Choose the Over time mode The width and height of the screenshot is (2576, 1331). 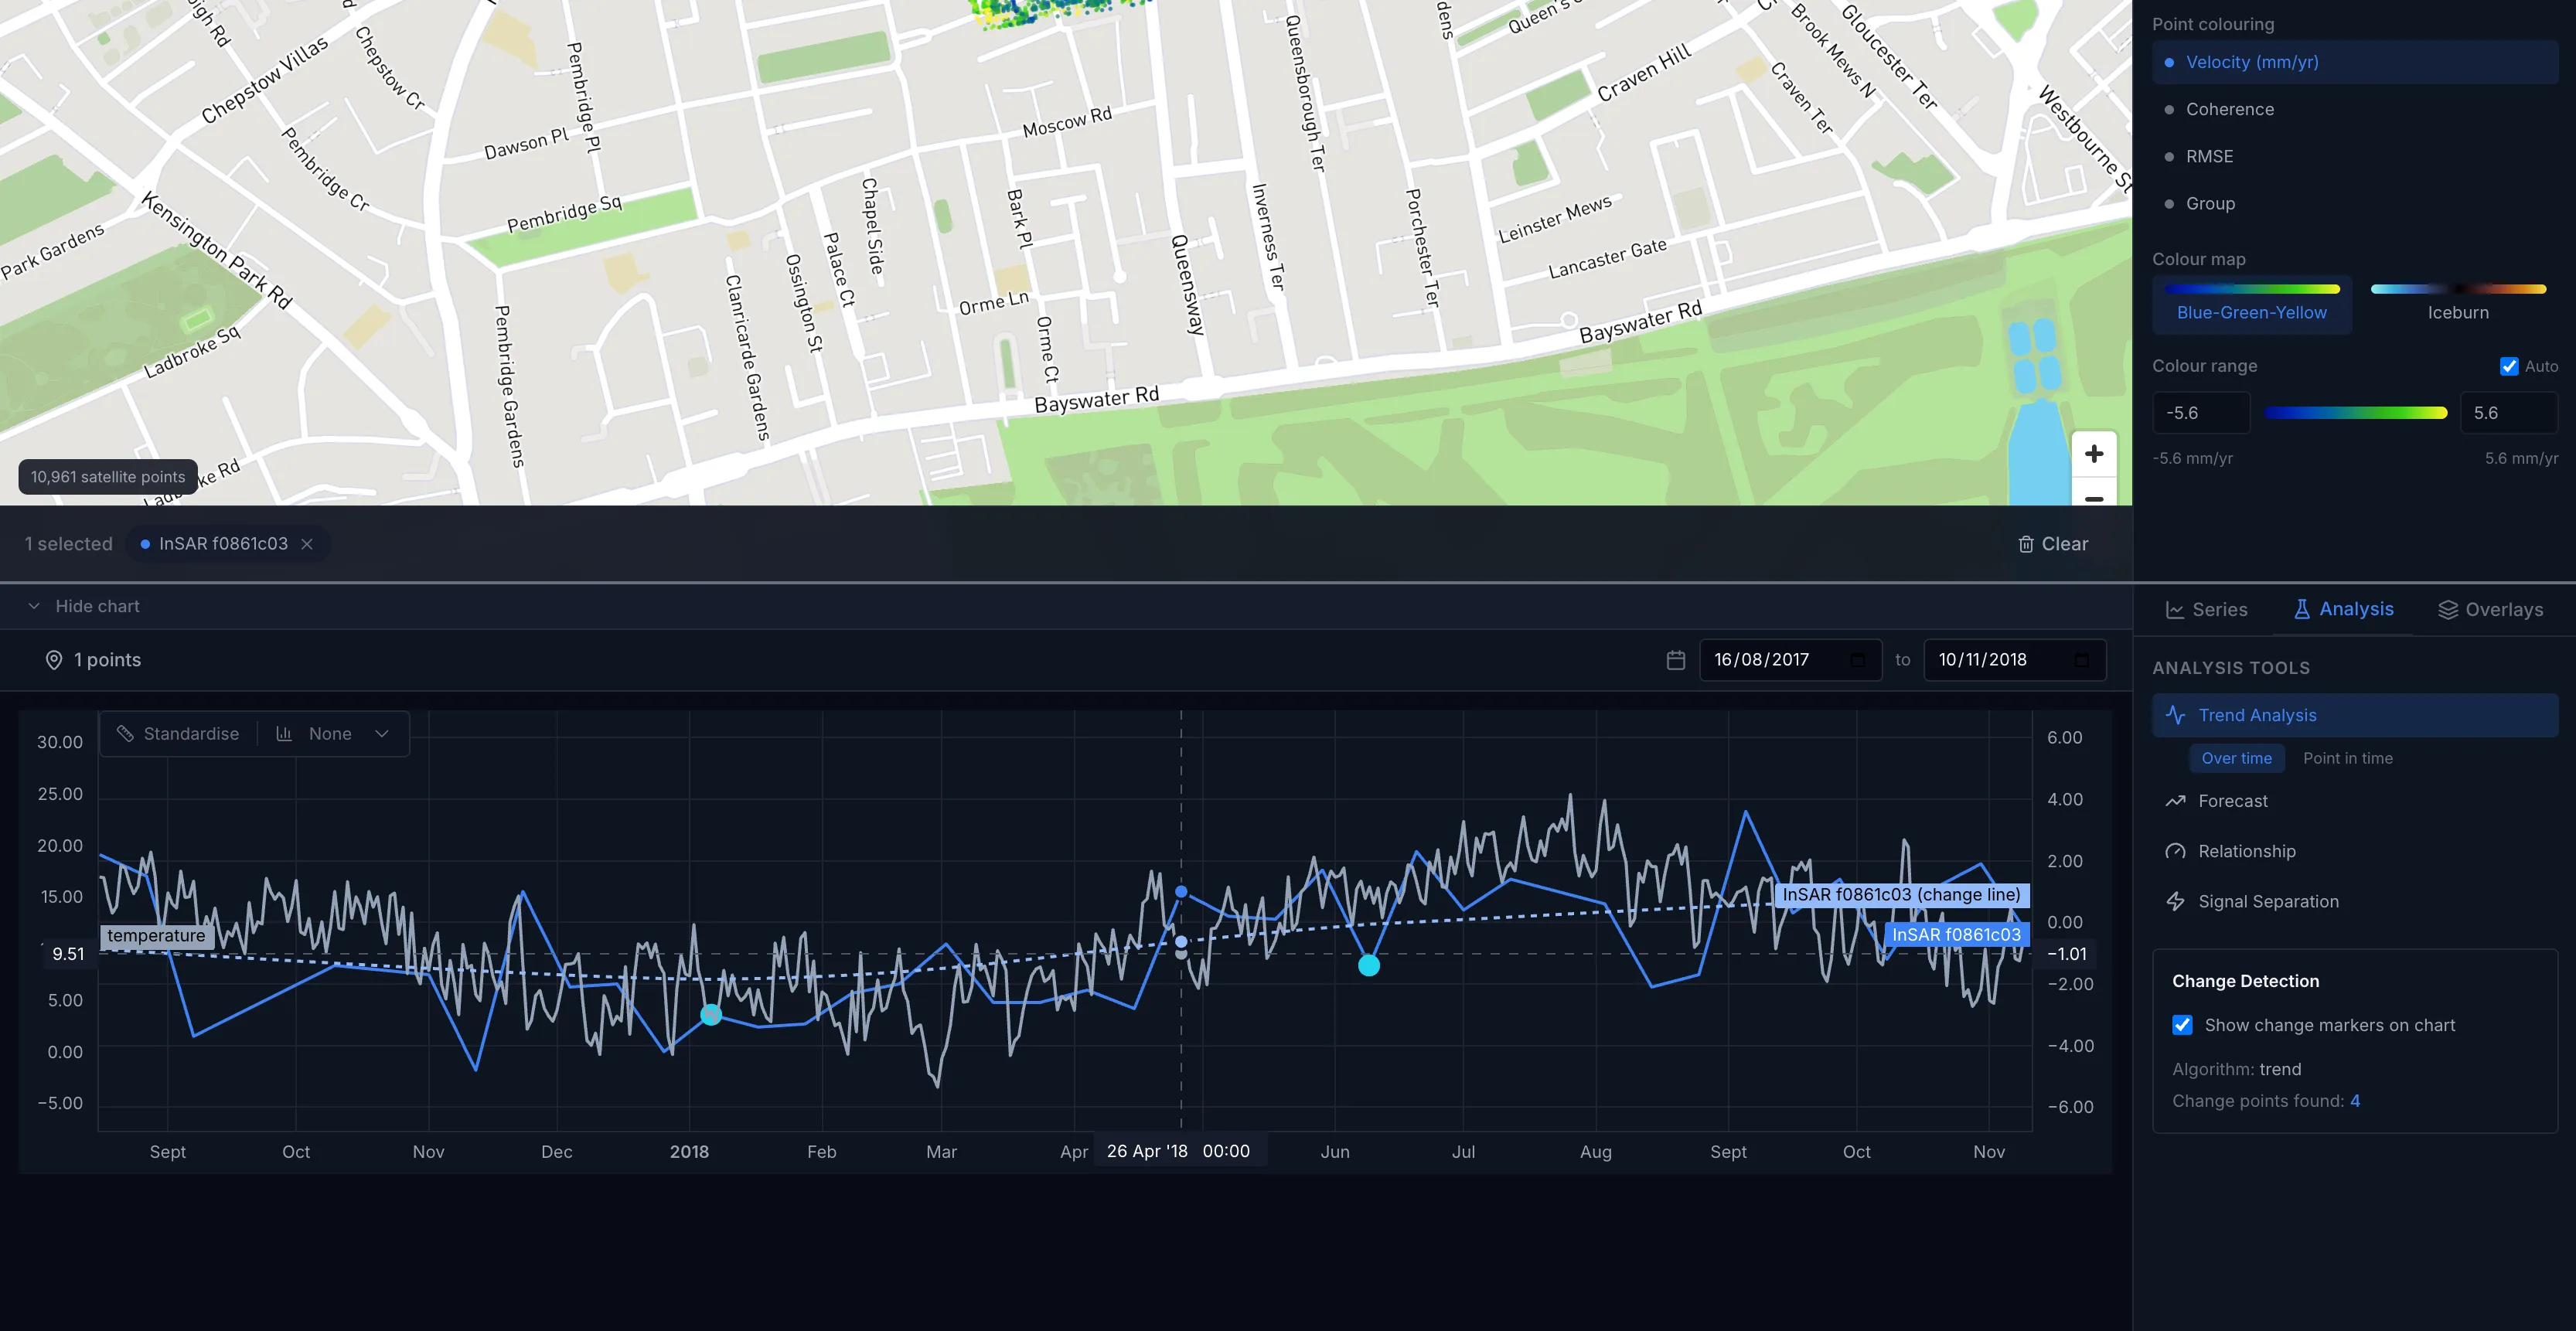pyautogui.click(x=2236, y=758)
